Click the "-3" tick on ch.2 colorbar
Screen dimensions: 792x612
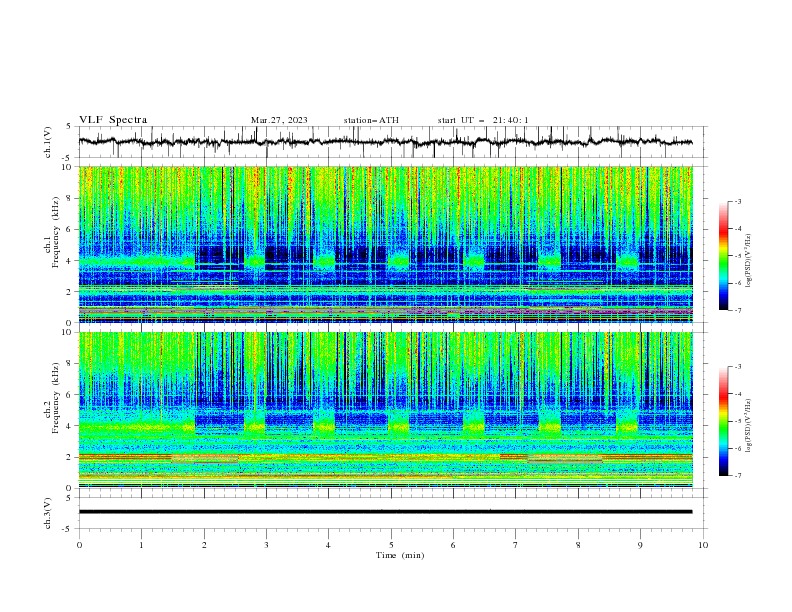tap(738, 367)
